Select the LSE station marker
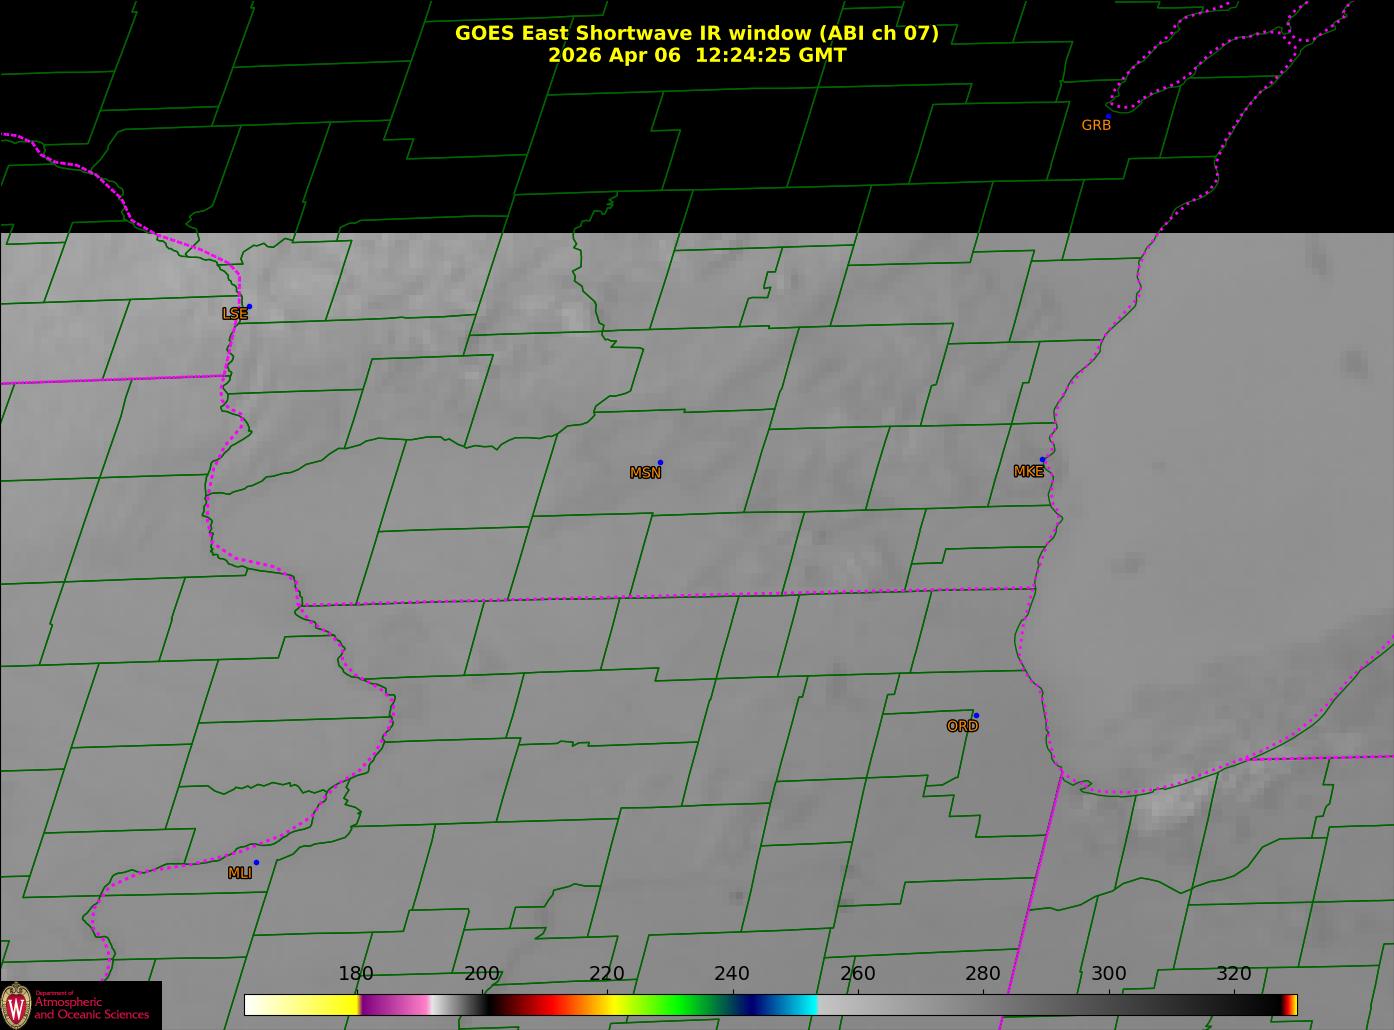The image size is (1394, 1030). pyautogui.click(x=235, y=313)
